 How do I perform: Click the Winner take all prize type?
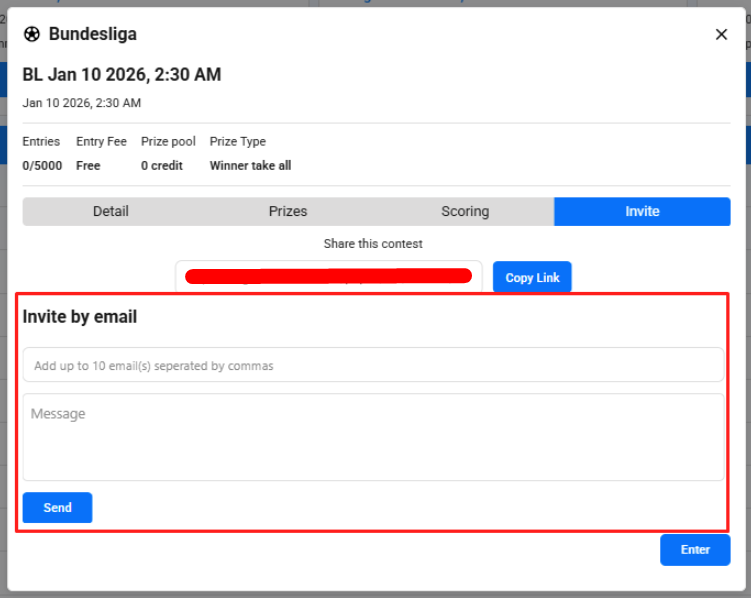250,166
